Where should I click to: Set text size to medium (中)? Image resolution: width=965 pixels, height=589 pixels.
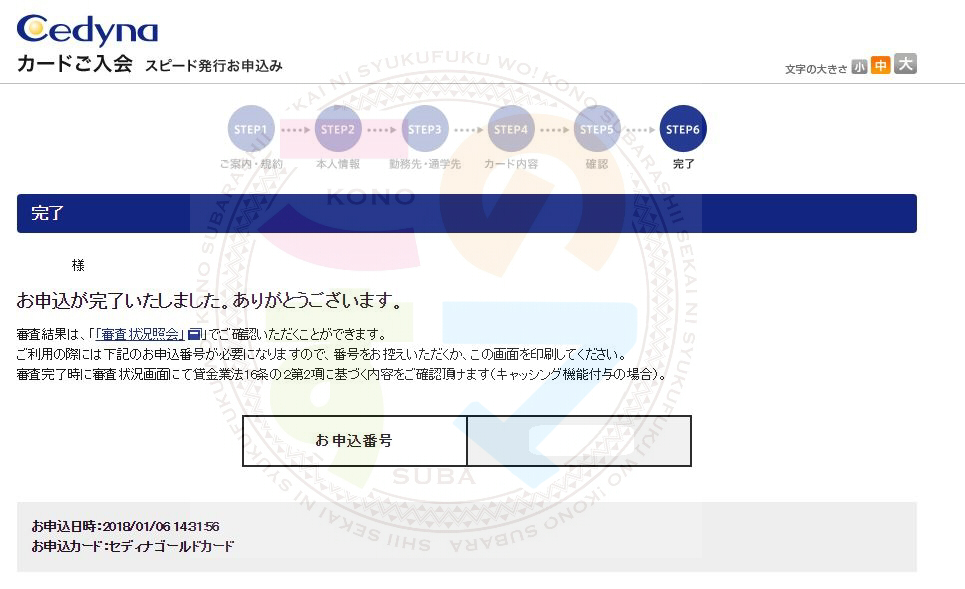coord(881,65)
